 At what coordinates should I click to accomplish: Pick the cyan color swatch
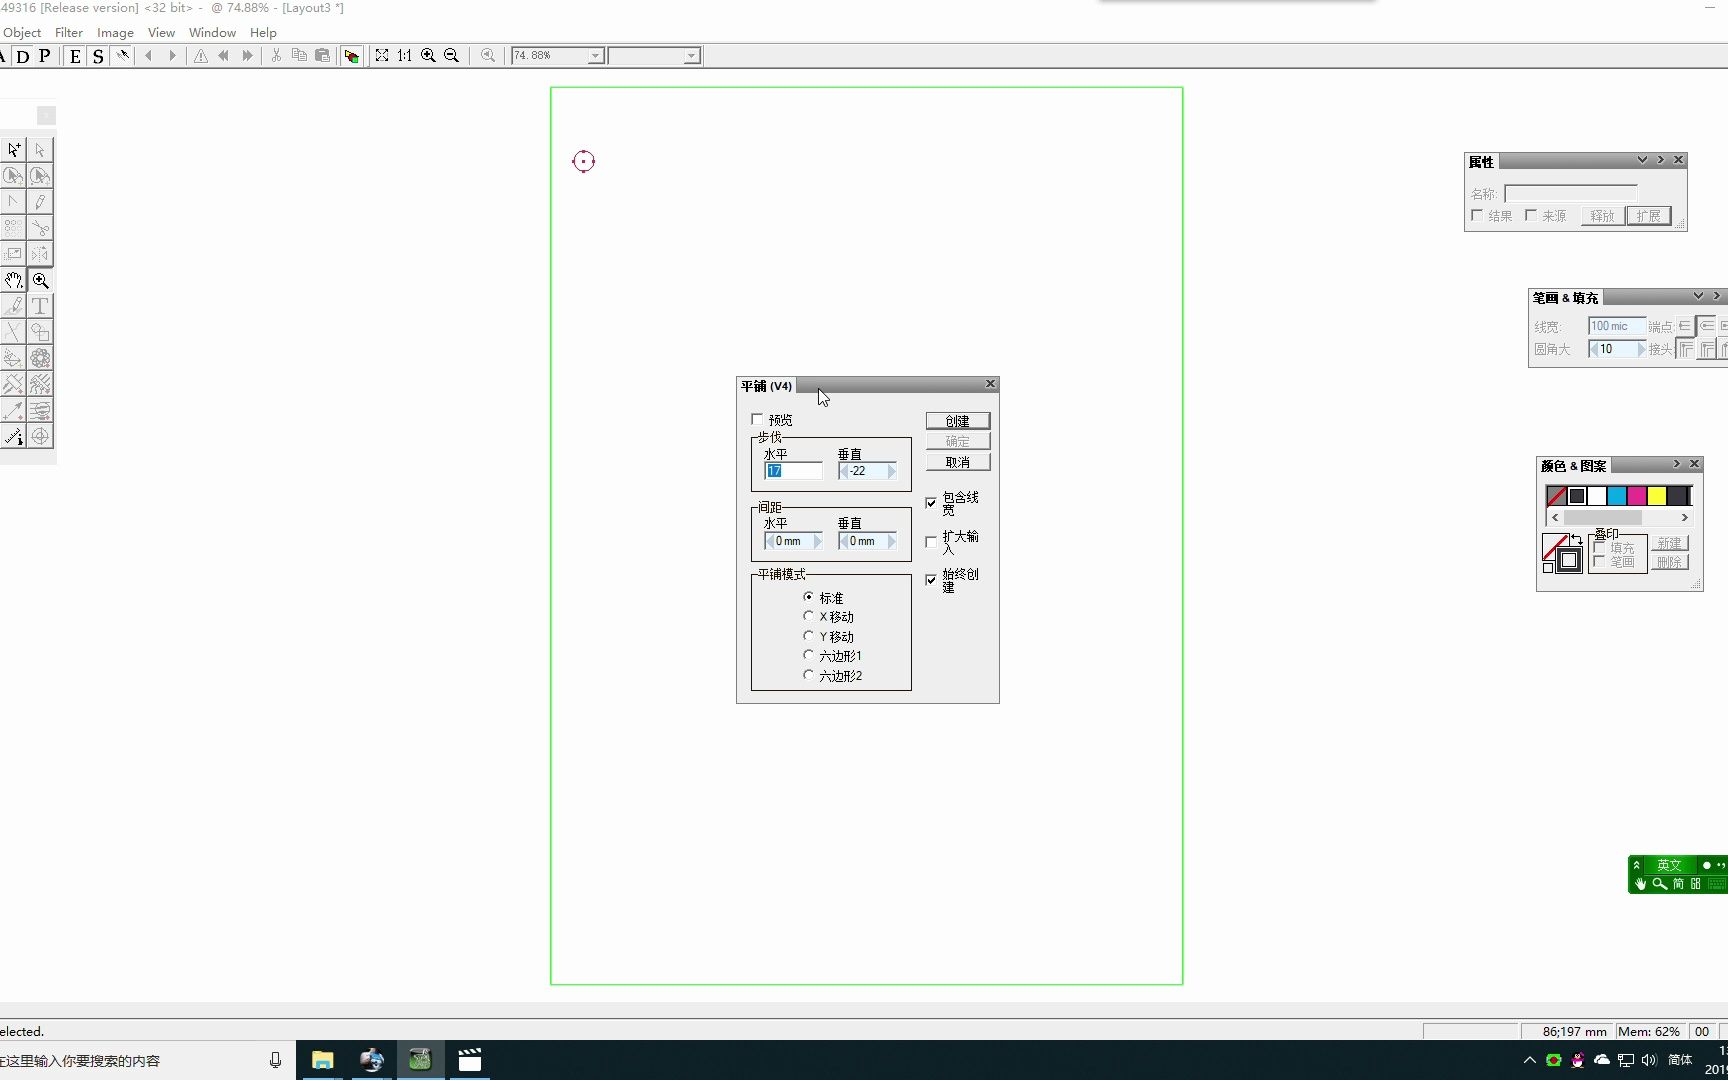(1616, 496)
